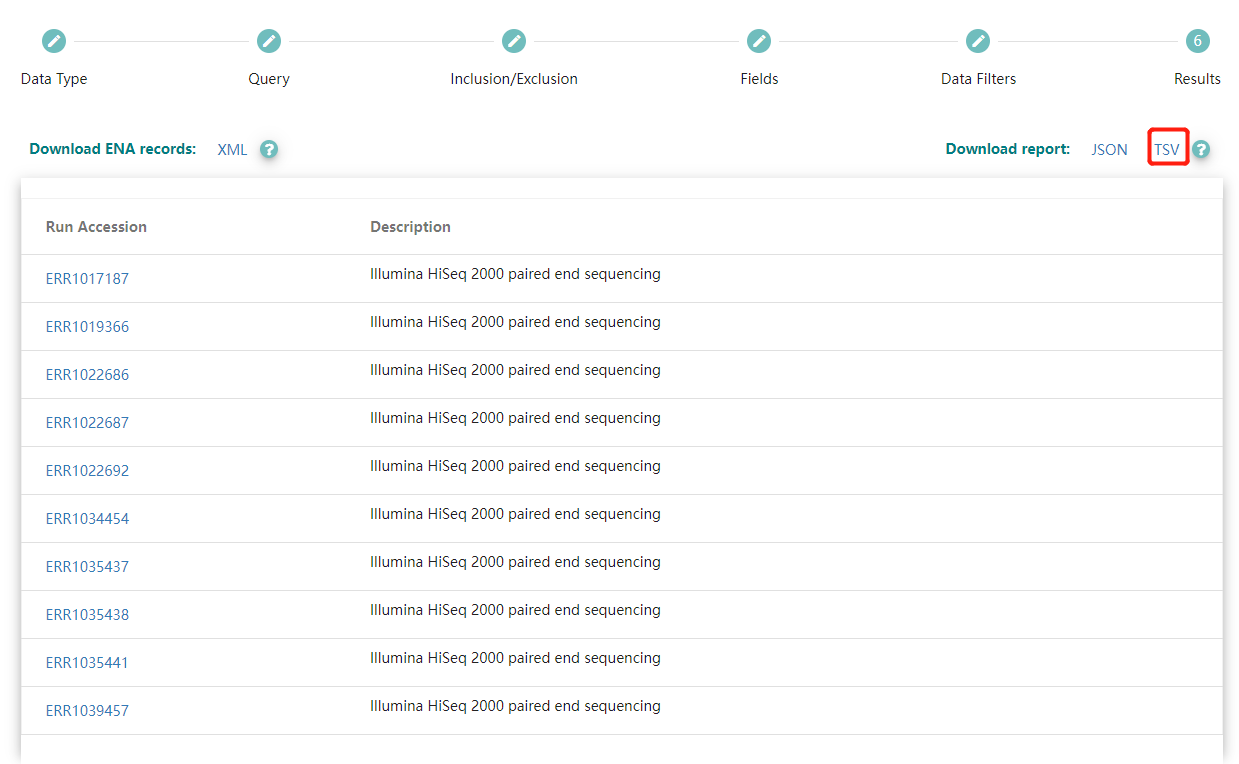Go to the Query step label

tap(269, 79)
